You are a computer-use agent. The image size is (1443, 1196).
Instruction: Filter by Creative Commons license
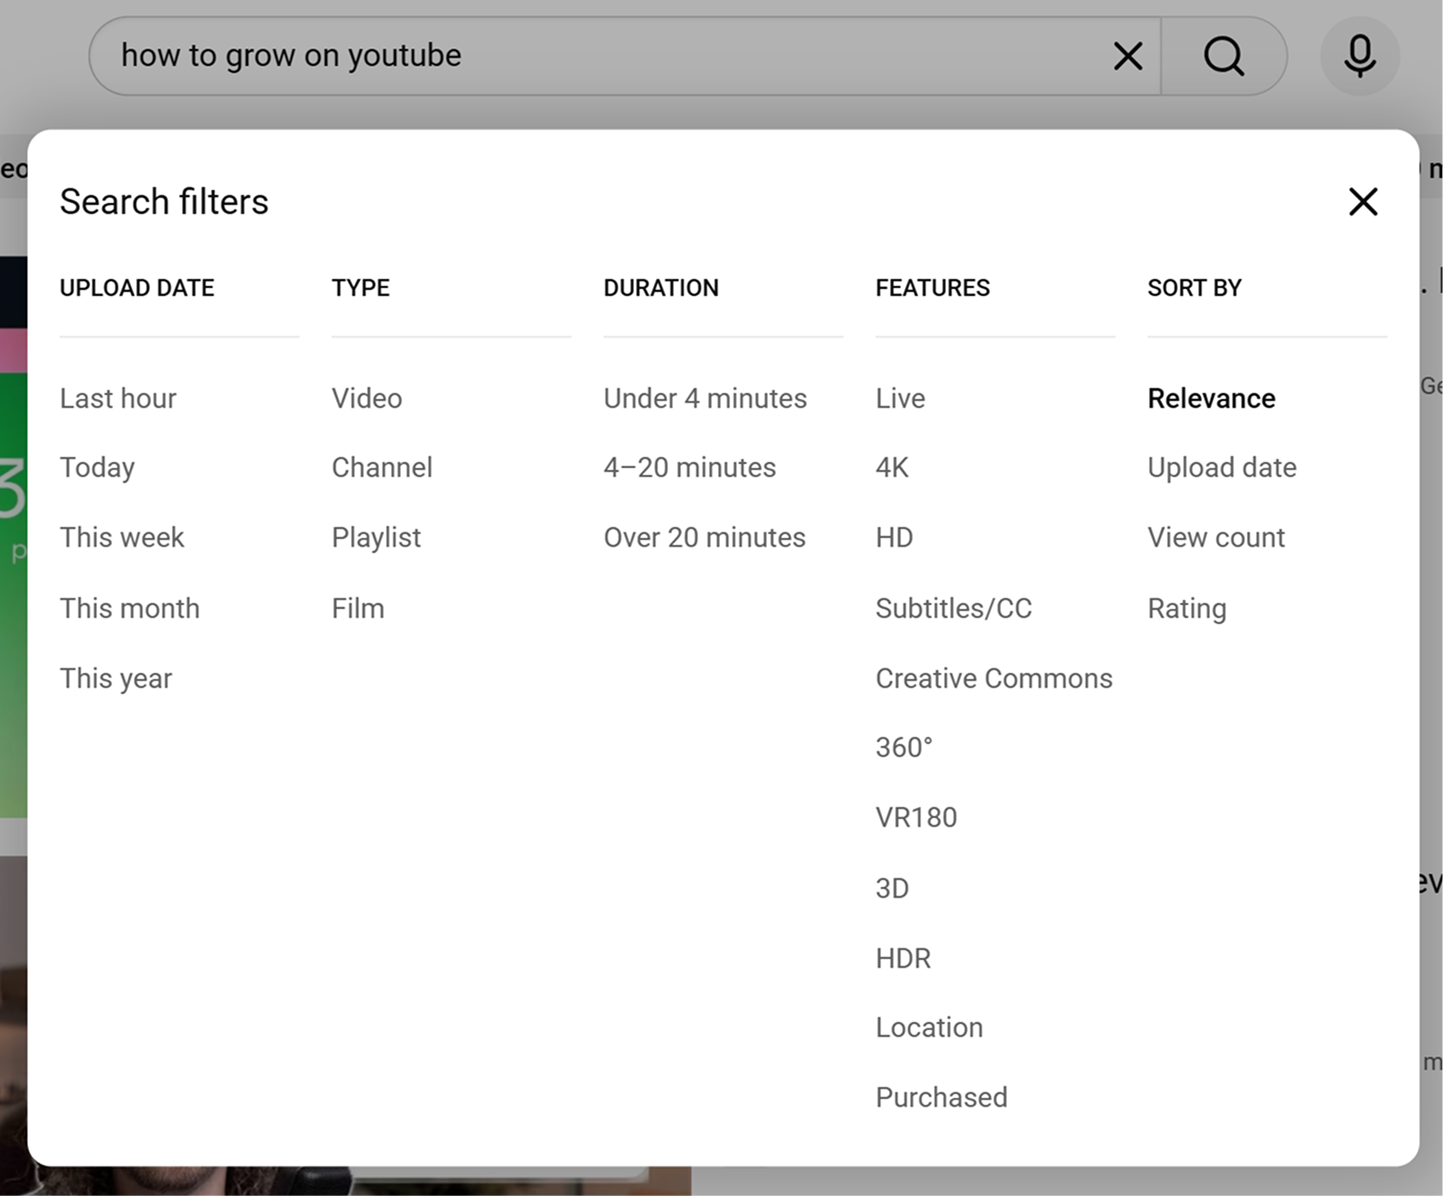coord(993,678)
